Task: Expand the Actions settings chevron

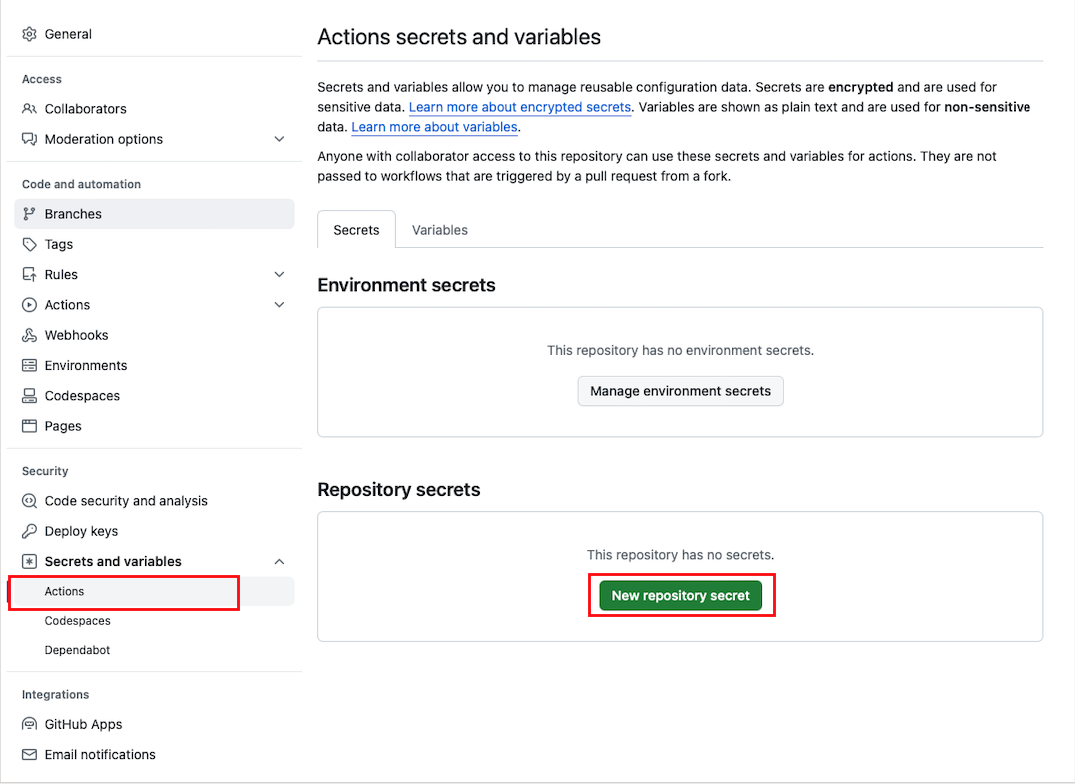Action: tap(279, 305)
